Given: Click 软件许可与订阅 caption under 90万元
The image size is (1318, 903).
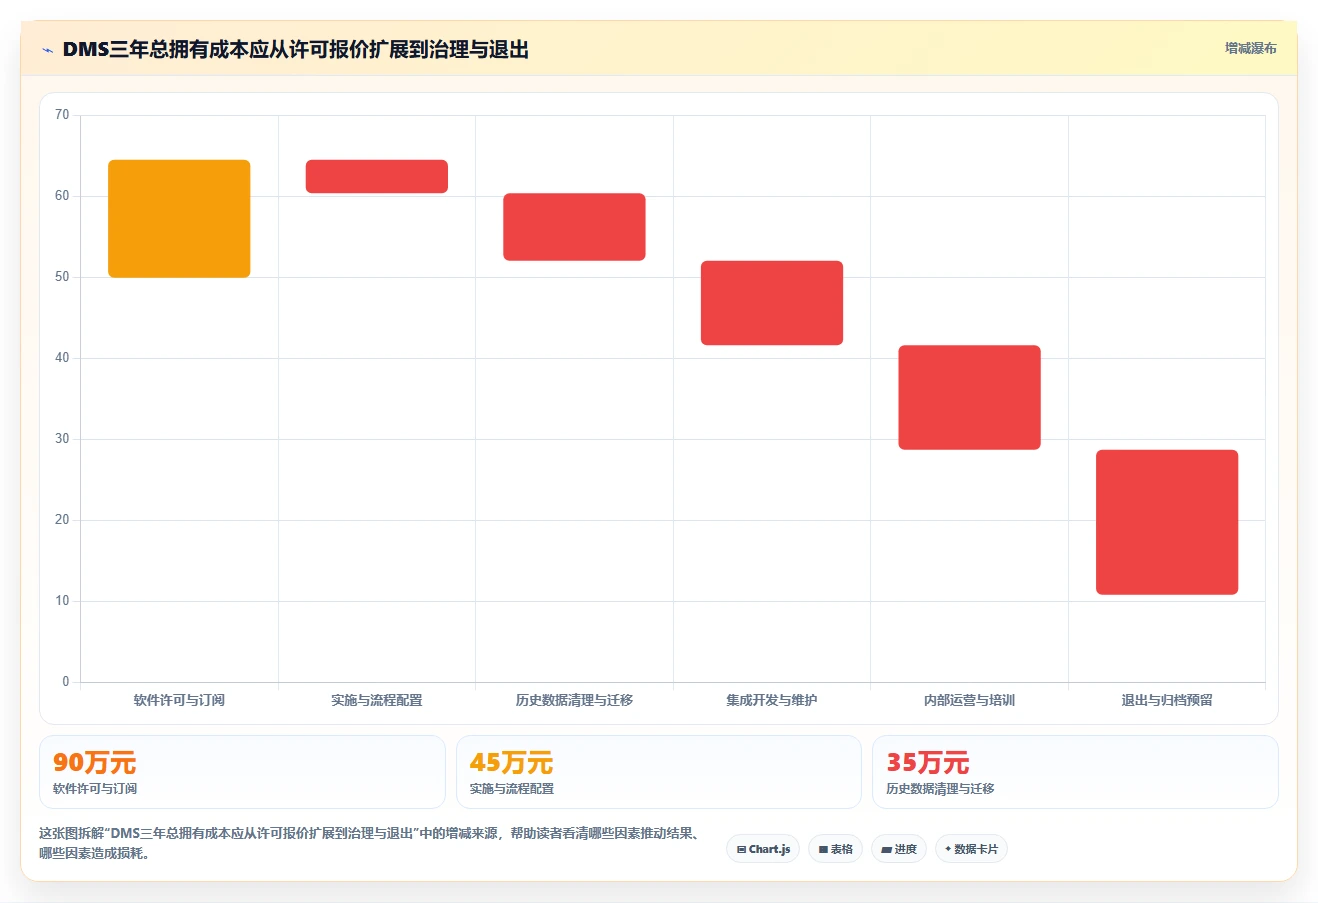Looking at the screenshot, I should pyautogui.click(x=95, y=789).
